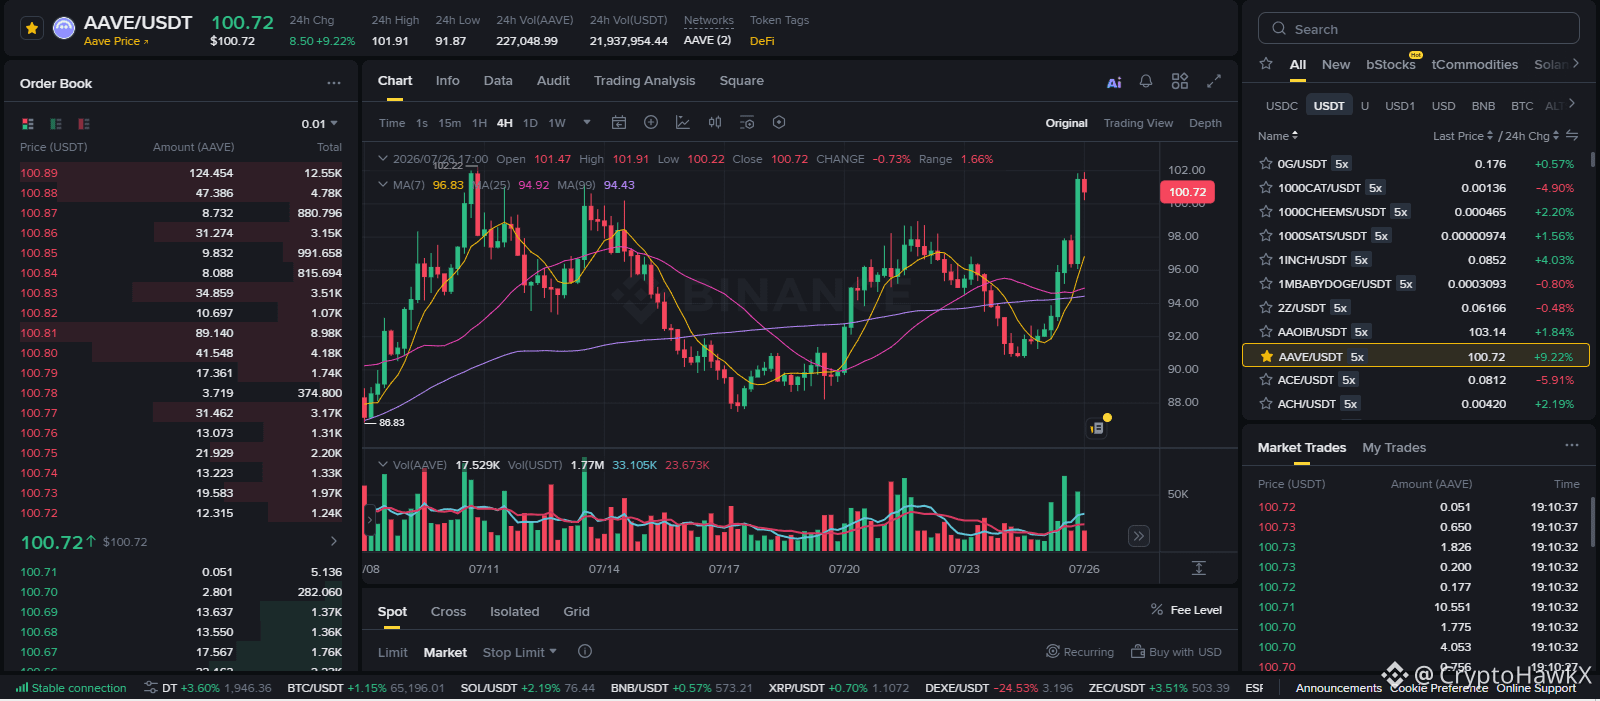Select the 1s time interval
Image resolution: width=1600 pixels, height=701 pixels.
[x=422, y=123]
